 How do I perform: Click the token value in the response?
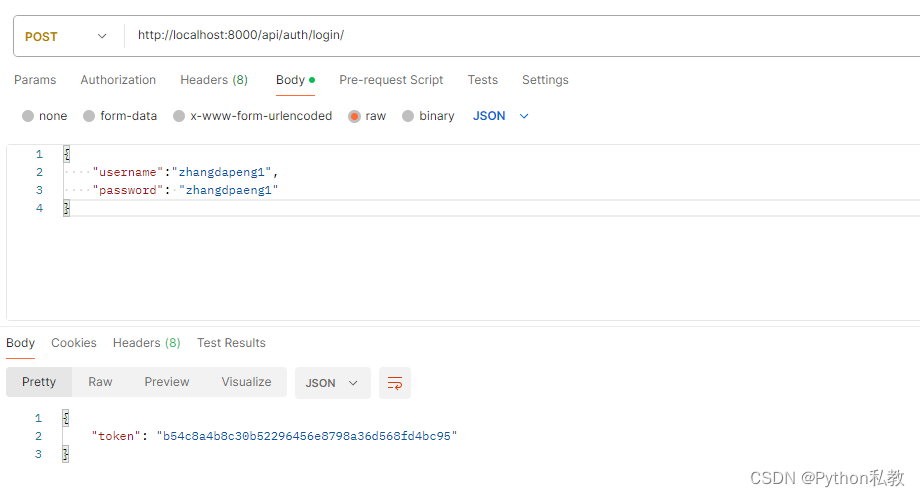[307, 436]
